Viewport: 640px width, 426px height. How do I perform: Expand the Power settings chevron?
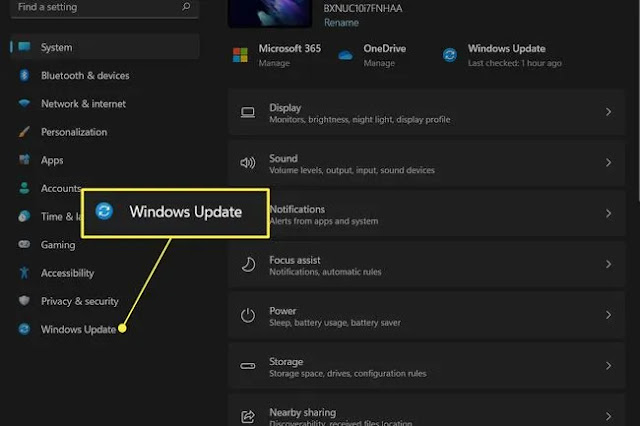tap(608, 315)
